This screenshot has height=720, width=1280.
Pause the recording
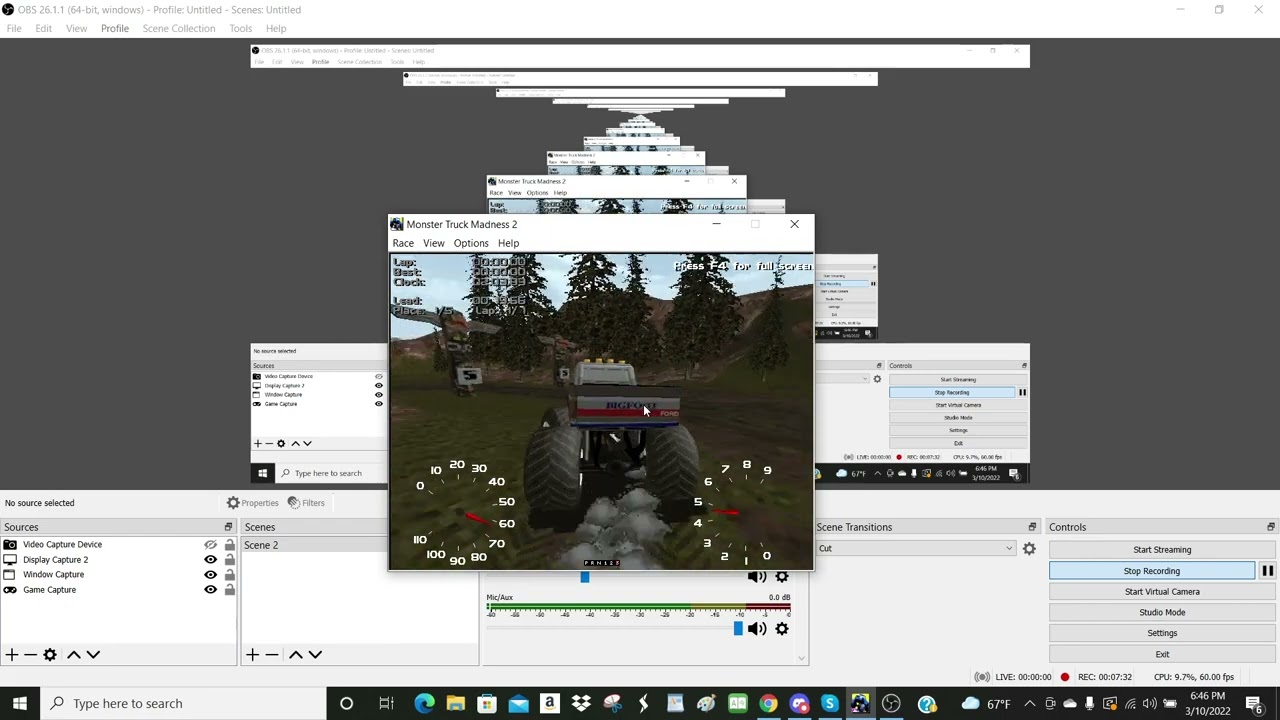pos(1267,571)
